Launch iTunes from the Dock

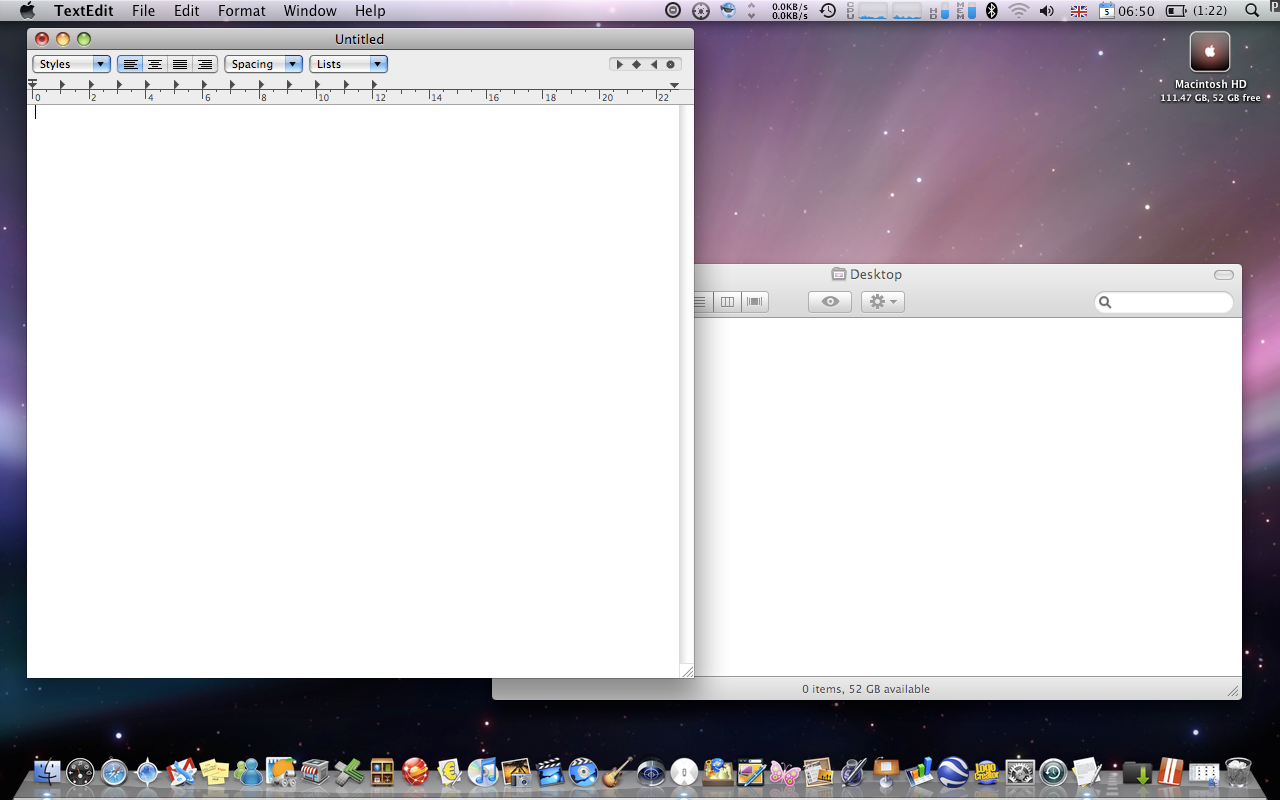click(483, 772)
